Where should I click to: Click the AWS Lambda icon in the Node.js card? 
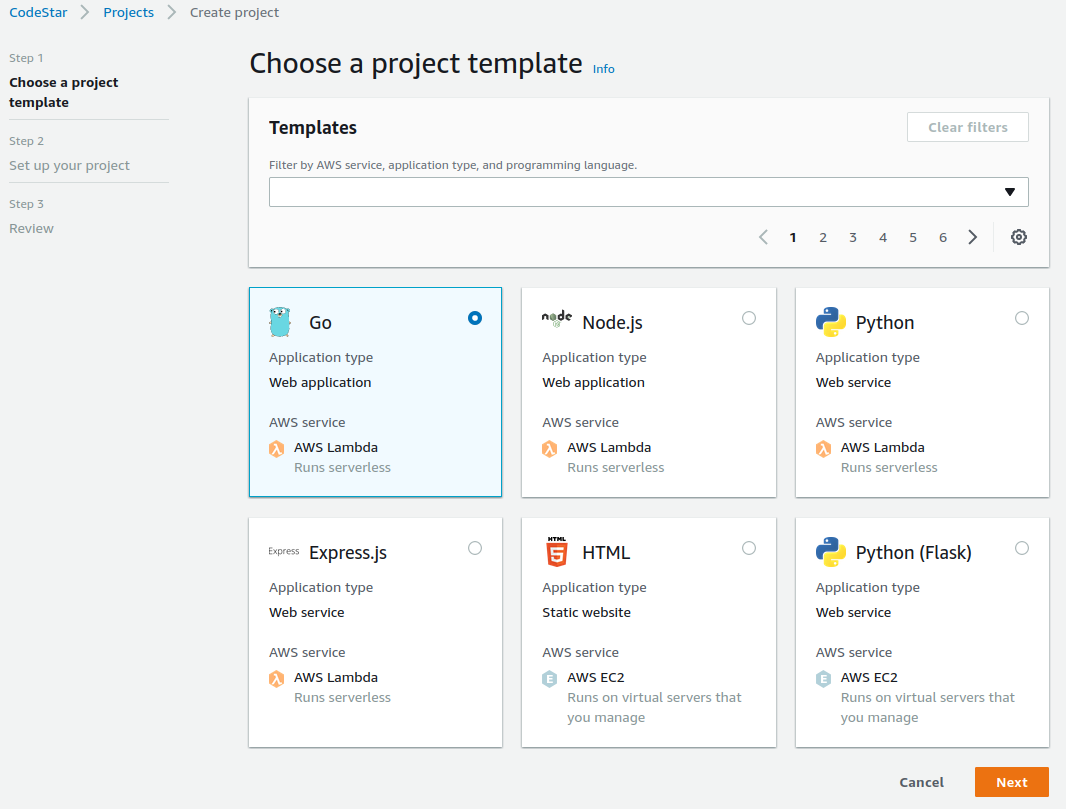pyautogui.click(x=550, y=449)
